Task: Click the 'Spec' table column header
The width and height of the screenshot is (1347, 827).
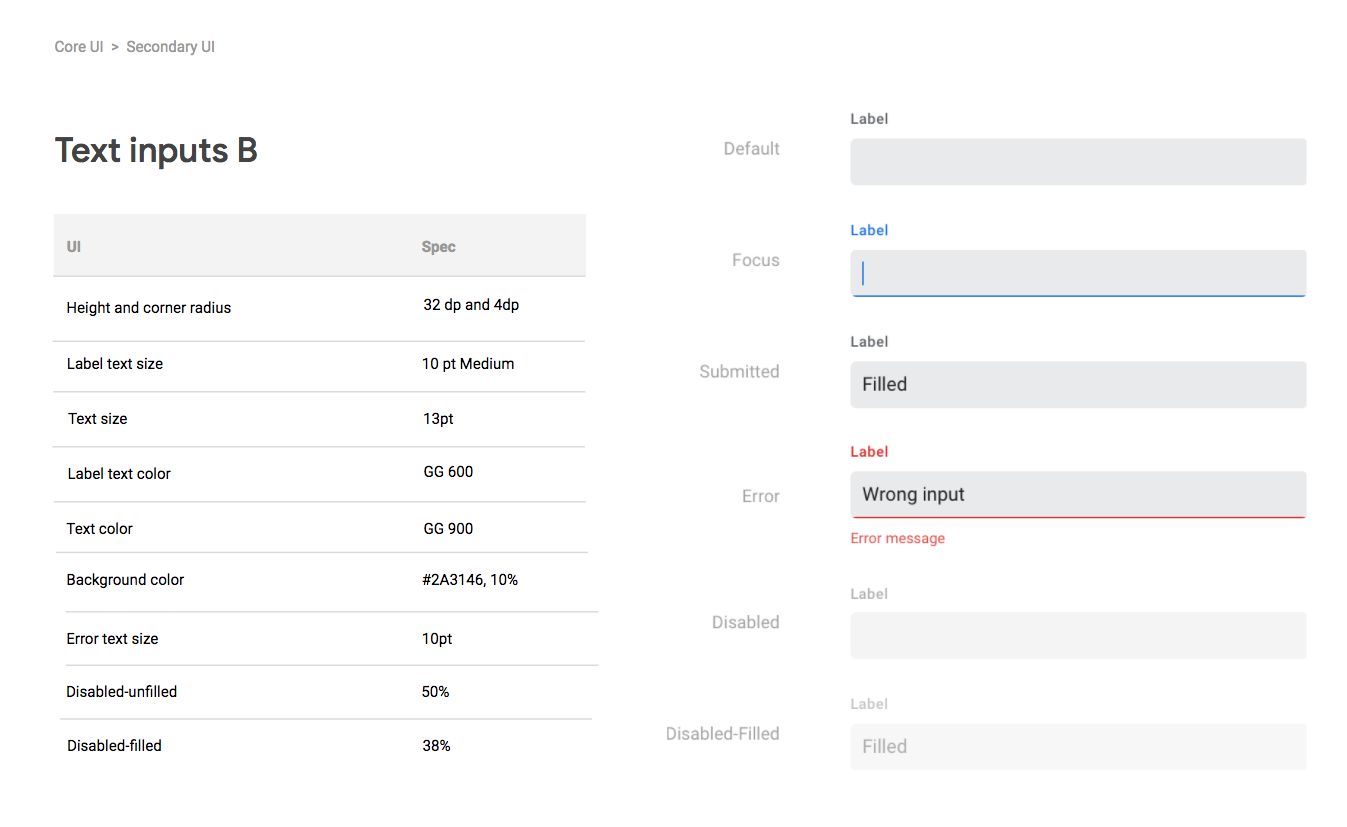Action: click(x=439, y=247)
